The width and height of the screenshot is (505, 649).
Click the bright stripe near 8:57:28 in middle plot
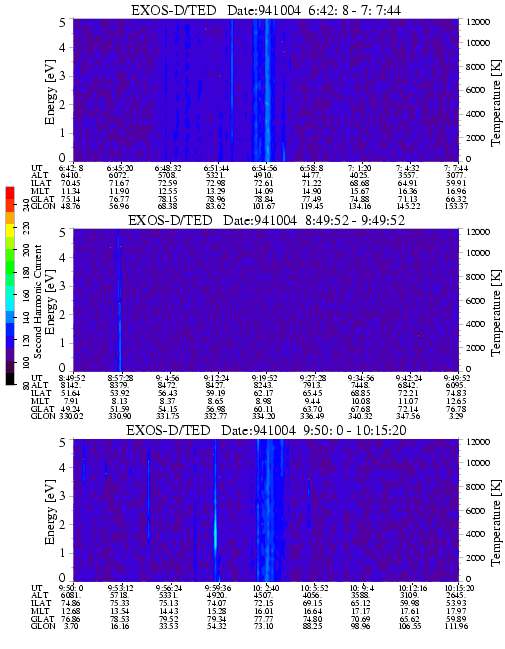[119, 300]
